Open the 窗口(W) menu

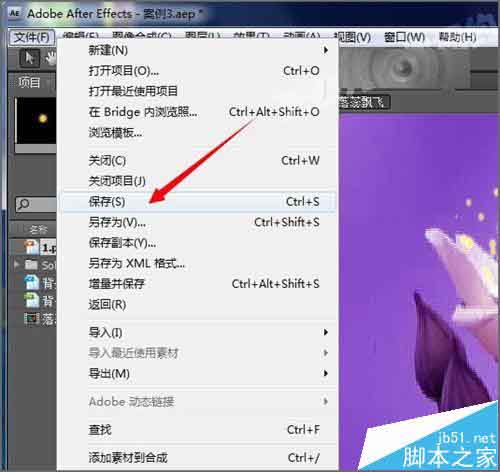[404, 37]
